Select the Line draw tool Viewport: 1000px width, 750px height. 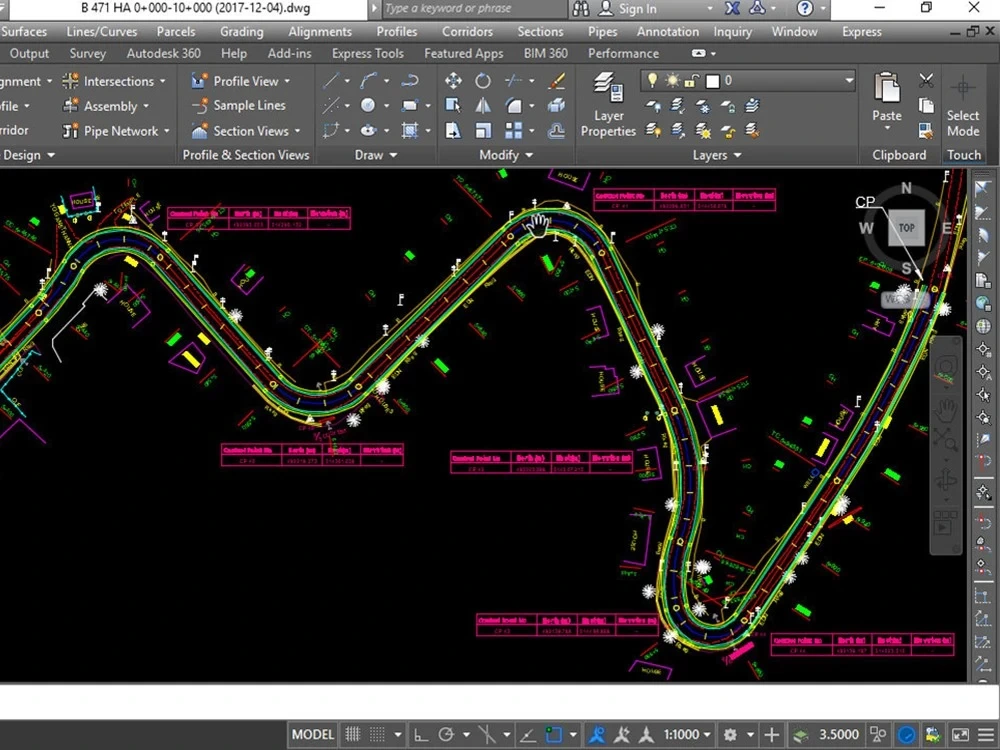[x=331, y=81]
